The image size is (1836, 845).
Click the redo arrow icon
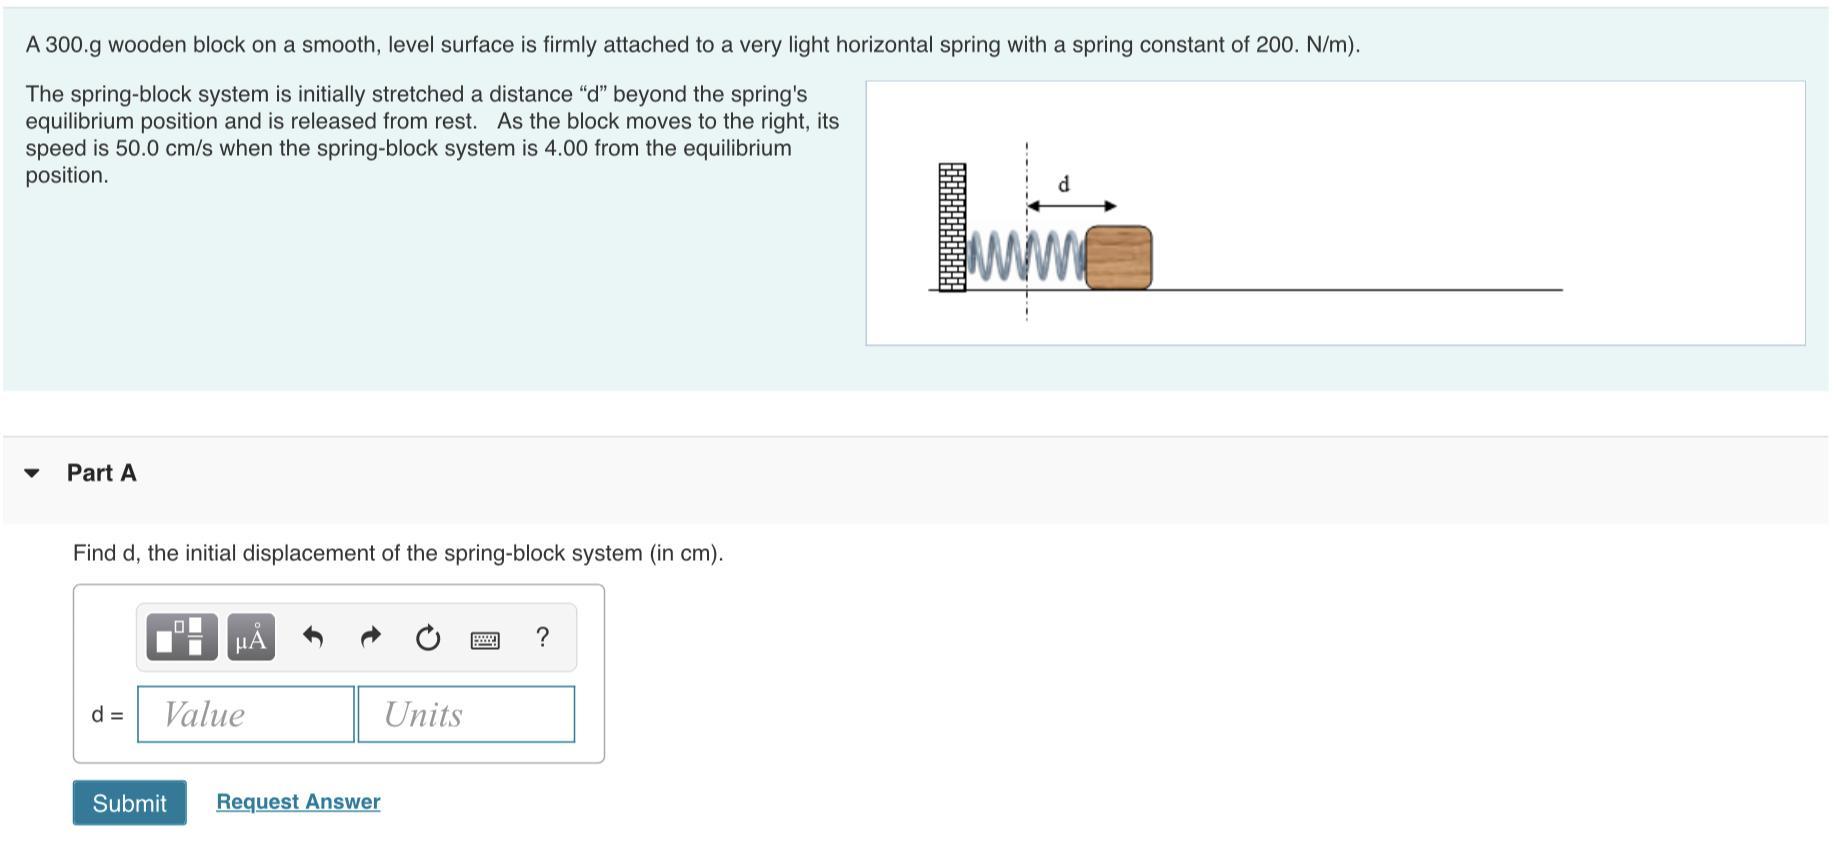click(x=370, y=637)
